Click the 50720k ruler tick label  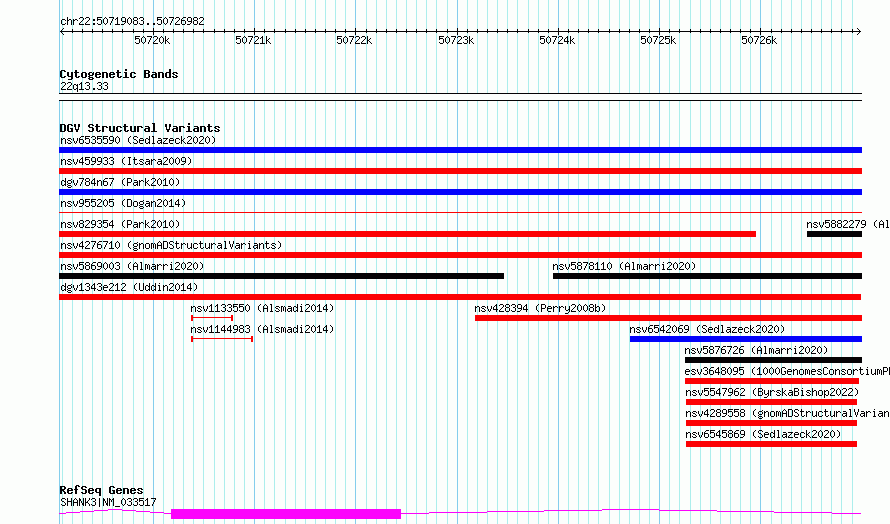tap(152, 41)
